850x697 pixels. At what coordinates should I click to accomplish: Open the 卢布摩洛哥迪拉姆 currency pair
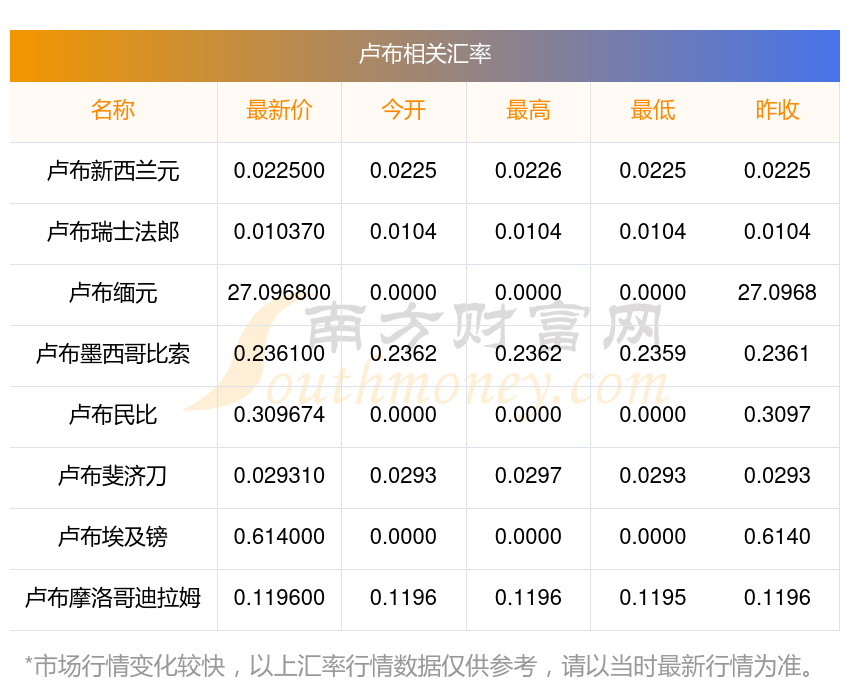113,598
